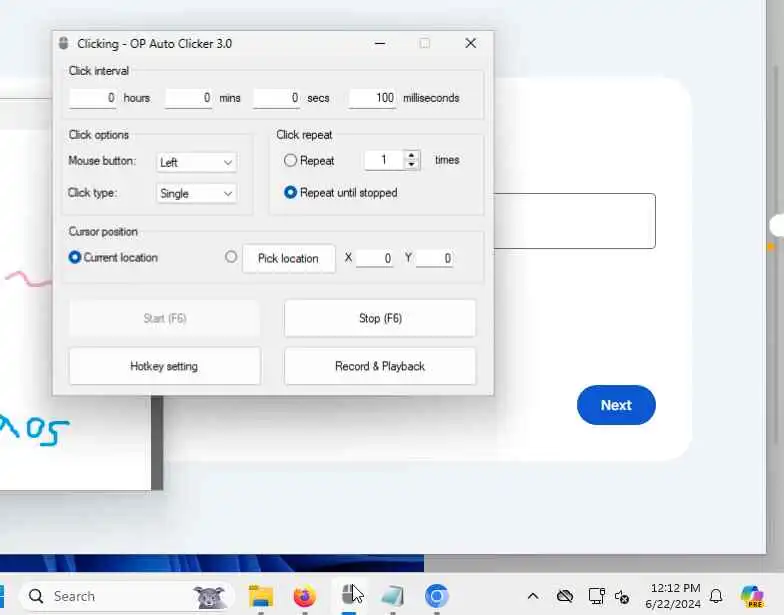784x615 pixels.
Task: Click the text box behind the clicker window
Action: point(574,220)
